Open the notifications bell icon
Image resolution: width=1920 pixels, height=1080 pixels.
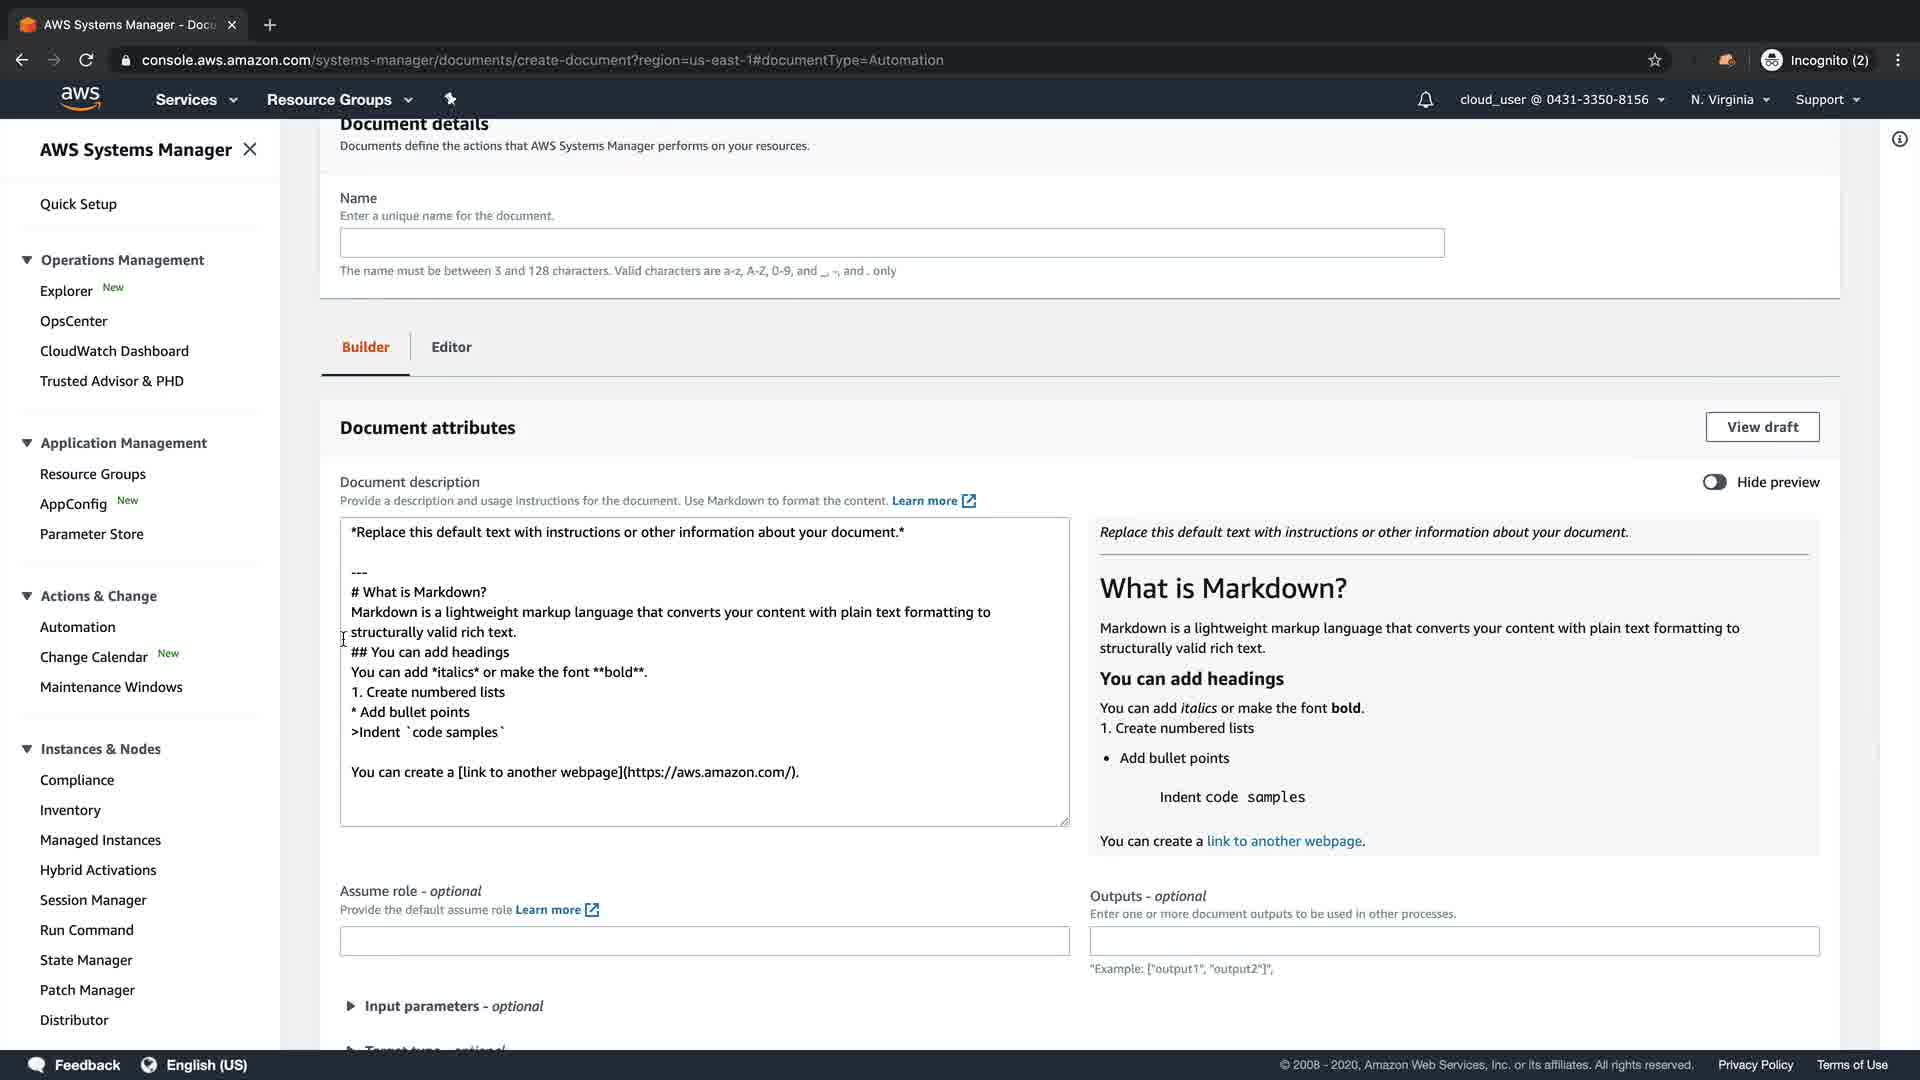[1425, 100]
